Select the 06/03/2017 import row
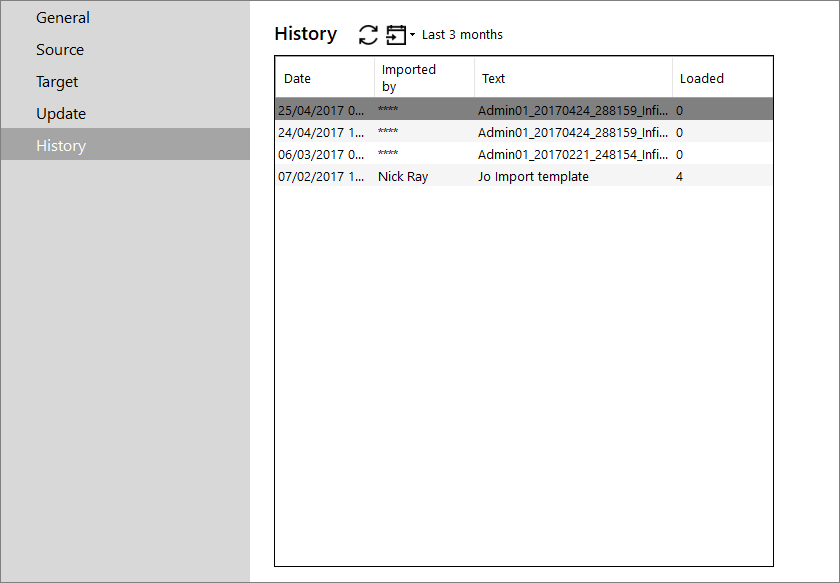 (x=524, y=154)
